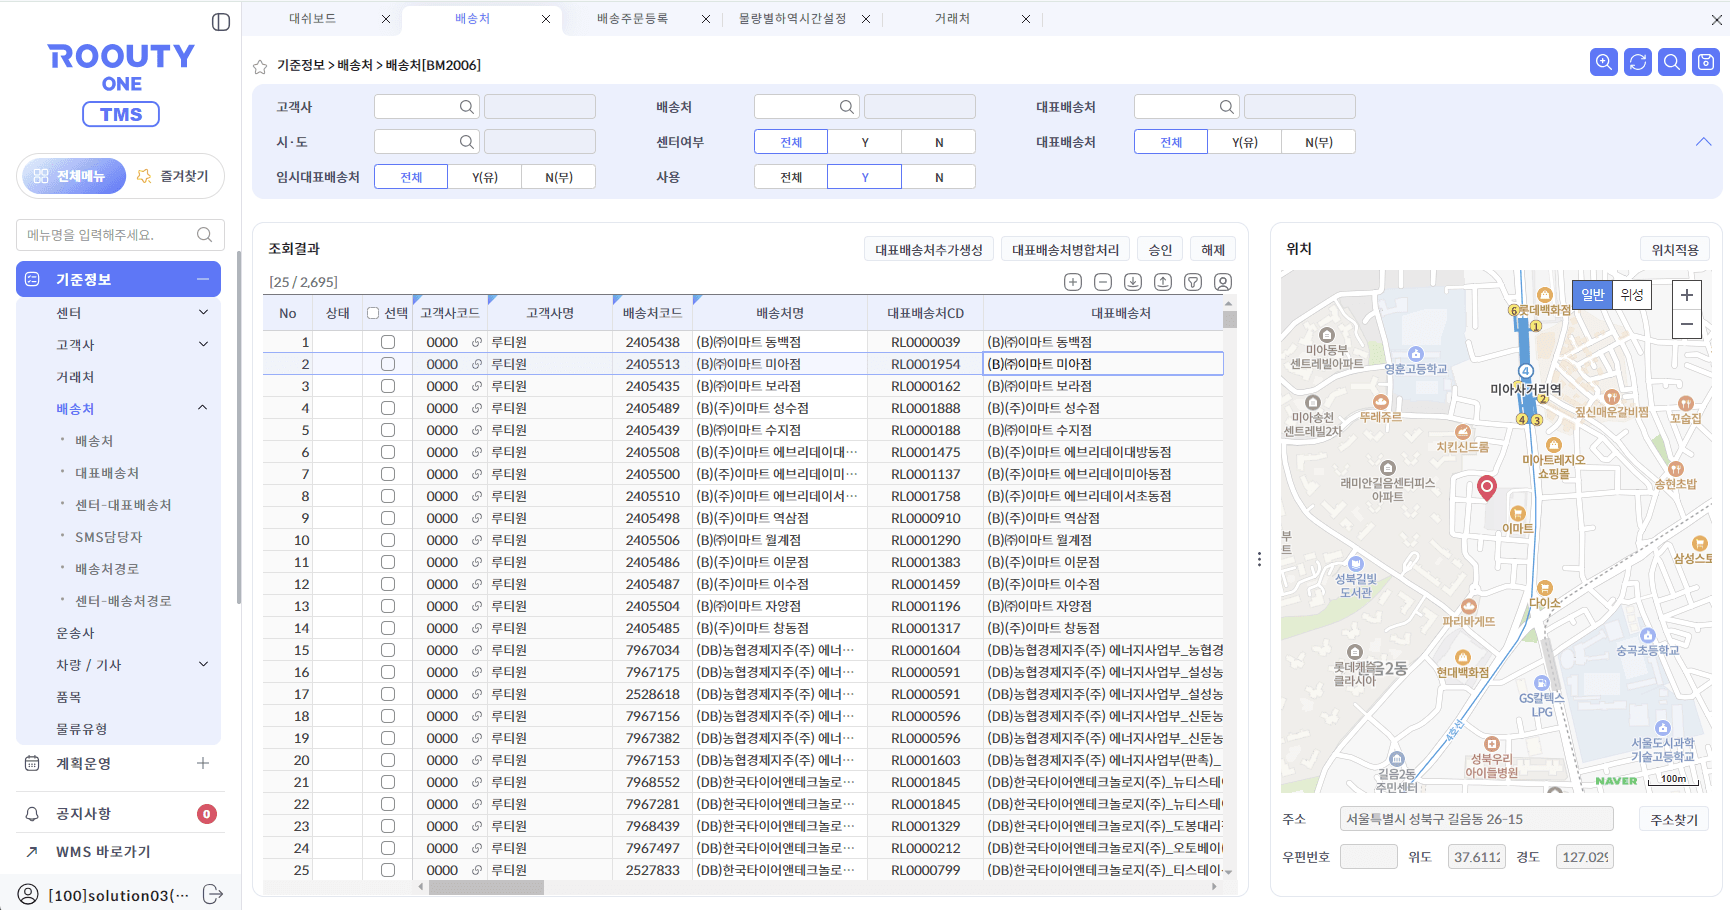This screenshot has height=910, width=1730.
Task: Click link icon in row 1 고객사코드
Action: pos(477,342)
